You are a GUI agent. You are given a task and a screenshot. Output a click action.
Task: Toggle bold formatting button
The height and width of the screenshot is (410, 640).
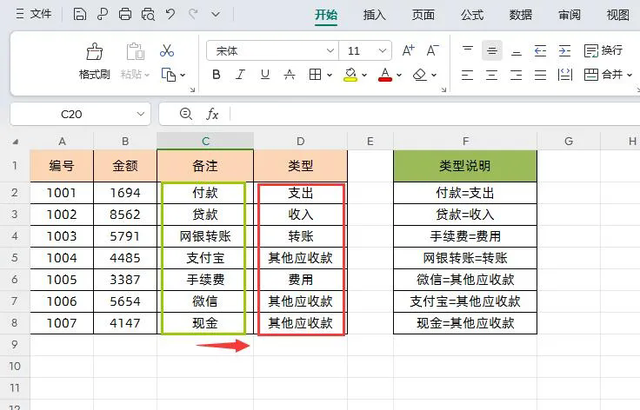(x=216, y=74)
